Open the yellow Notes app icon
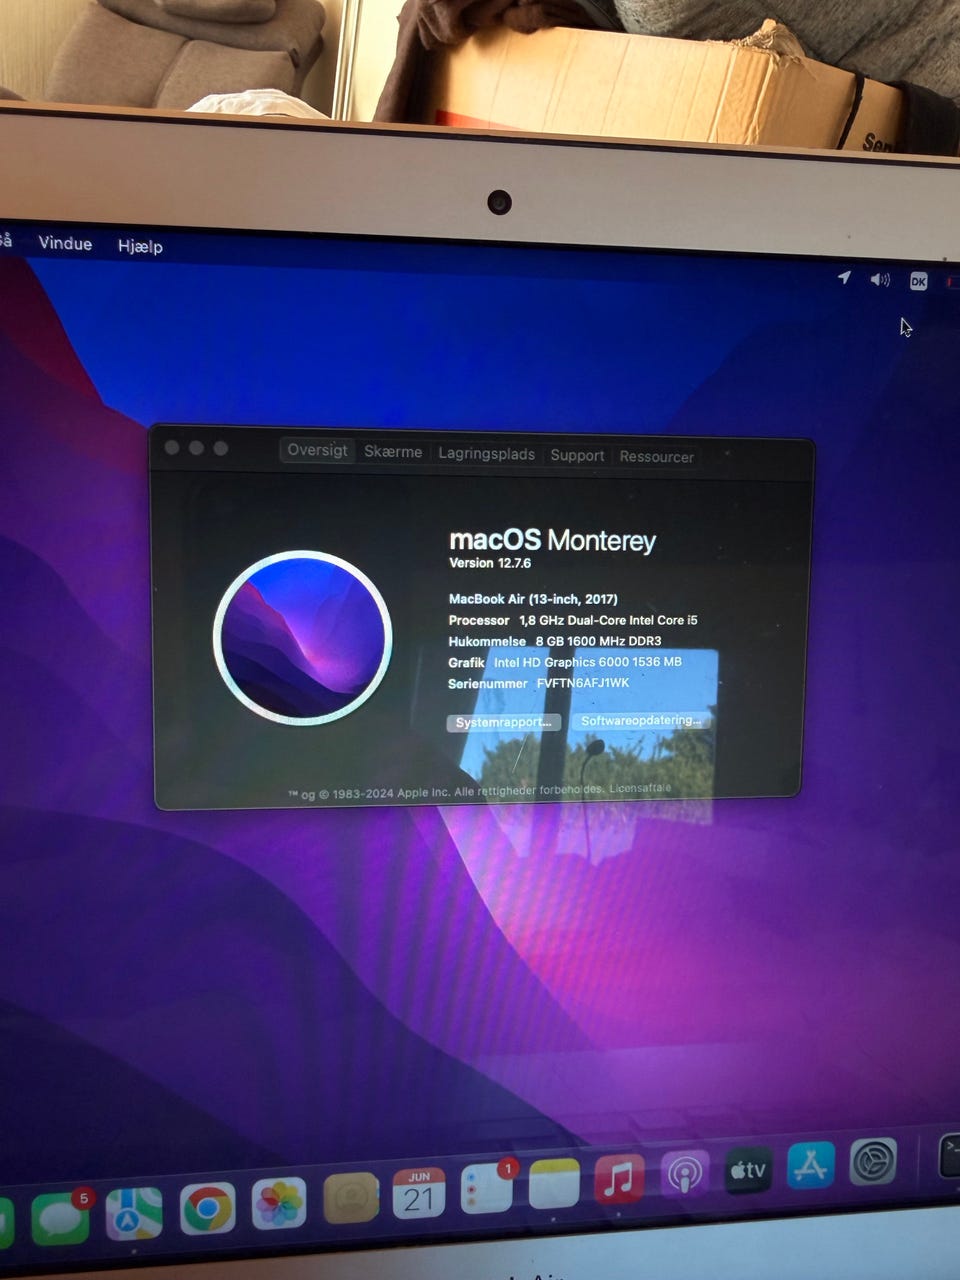960x1280 pixels. pyautogui.click(x=554, y=1184)
